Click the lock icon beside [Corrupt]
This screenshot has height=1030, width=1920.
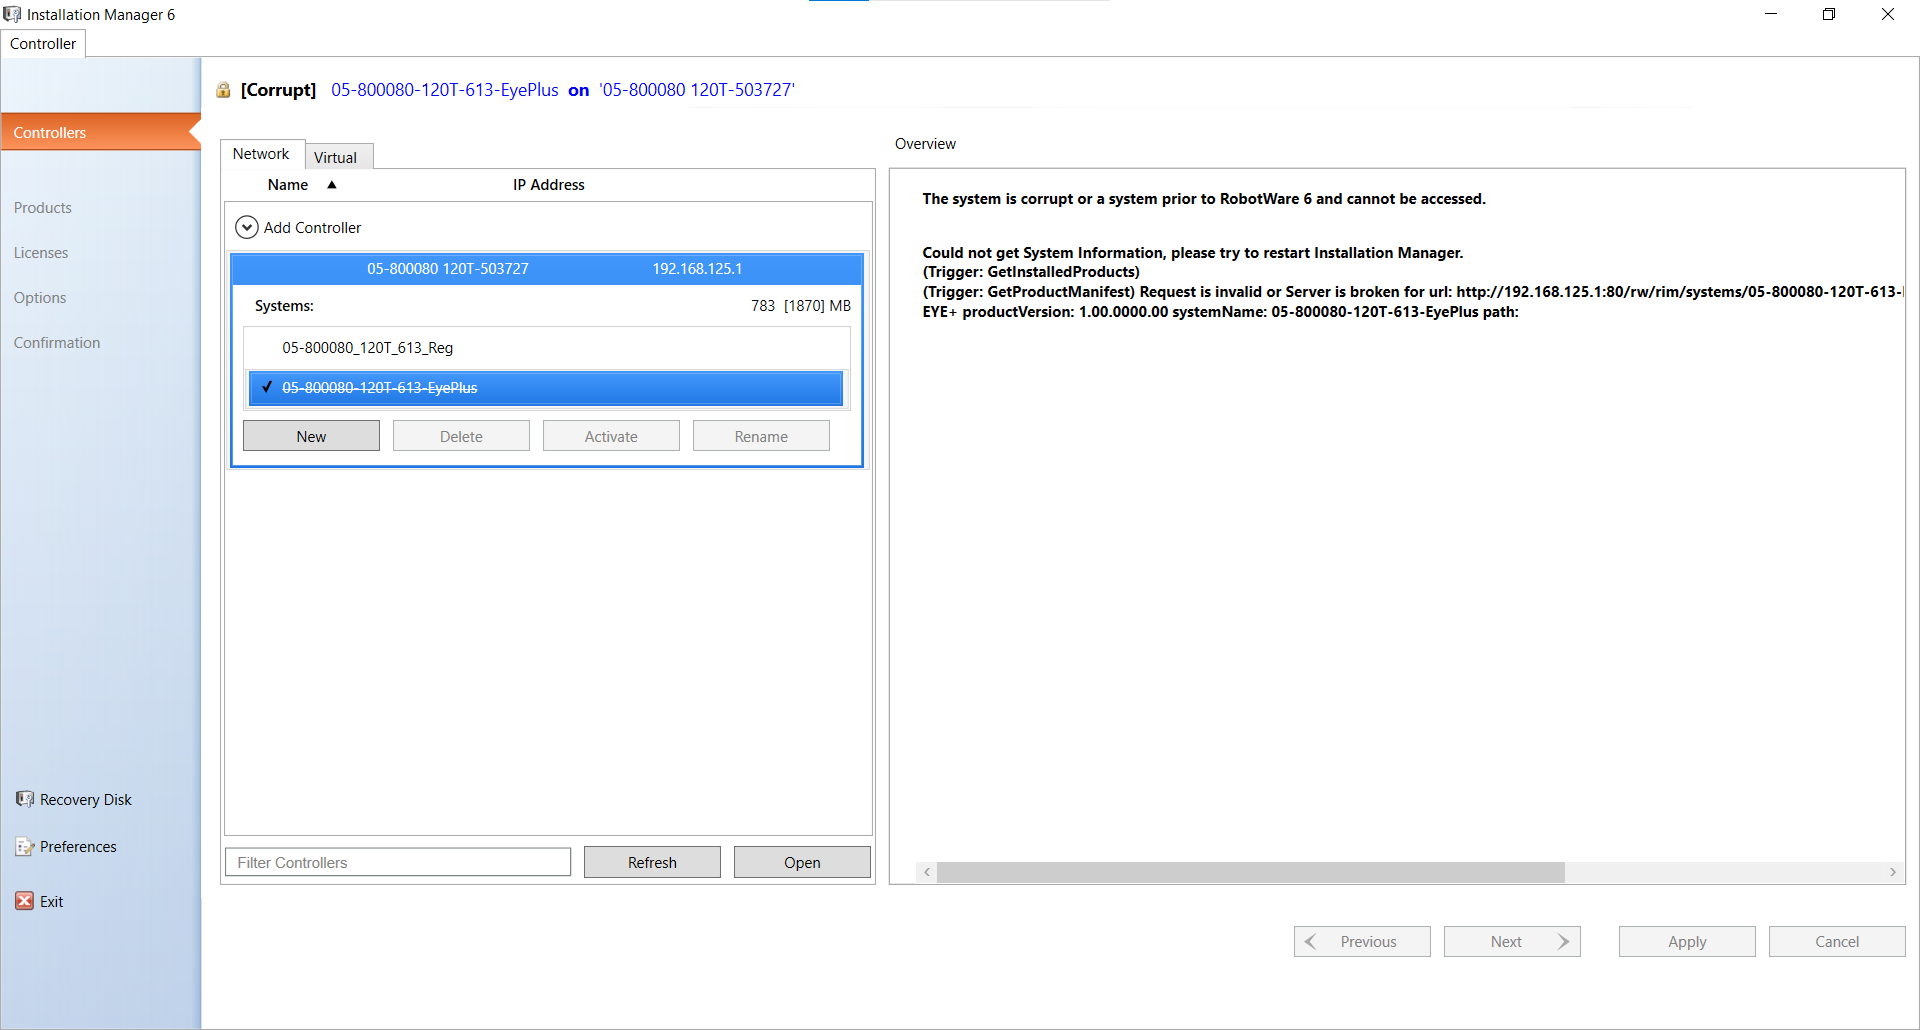(x=224, y=90)
